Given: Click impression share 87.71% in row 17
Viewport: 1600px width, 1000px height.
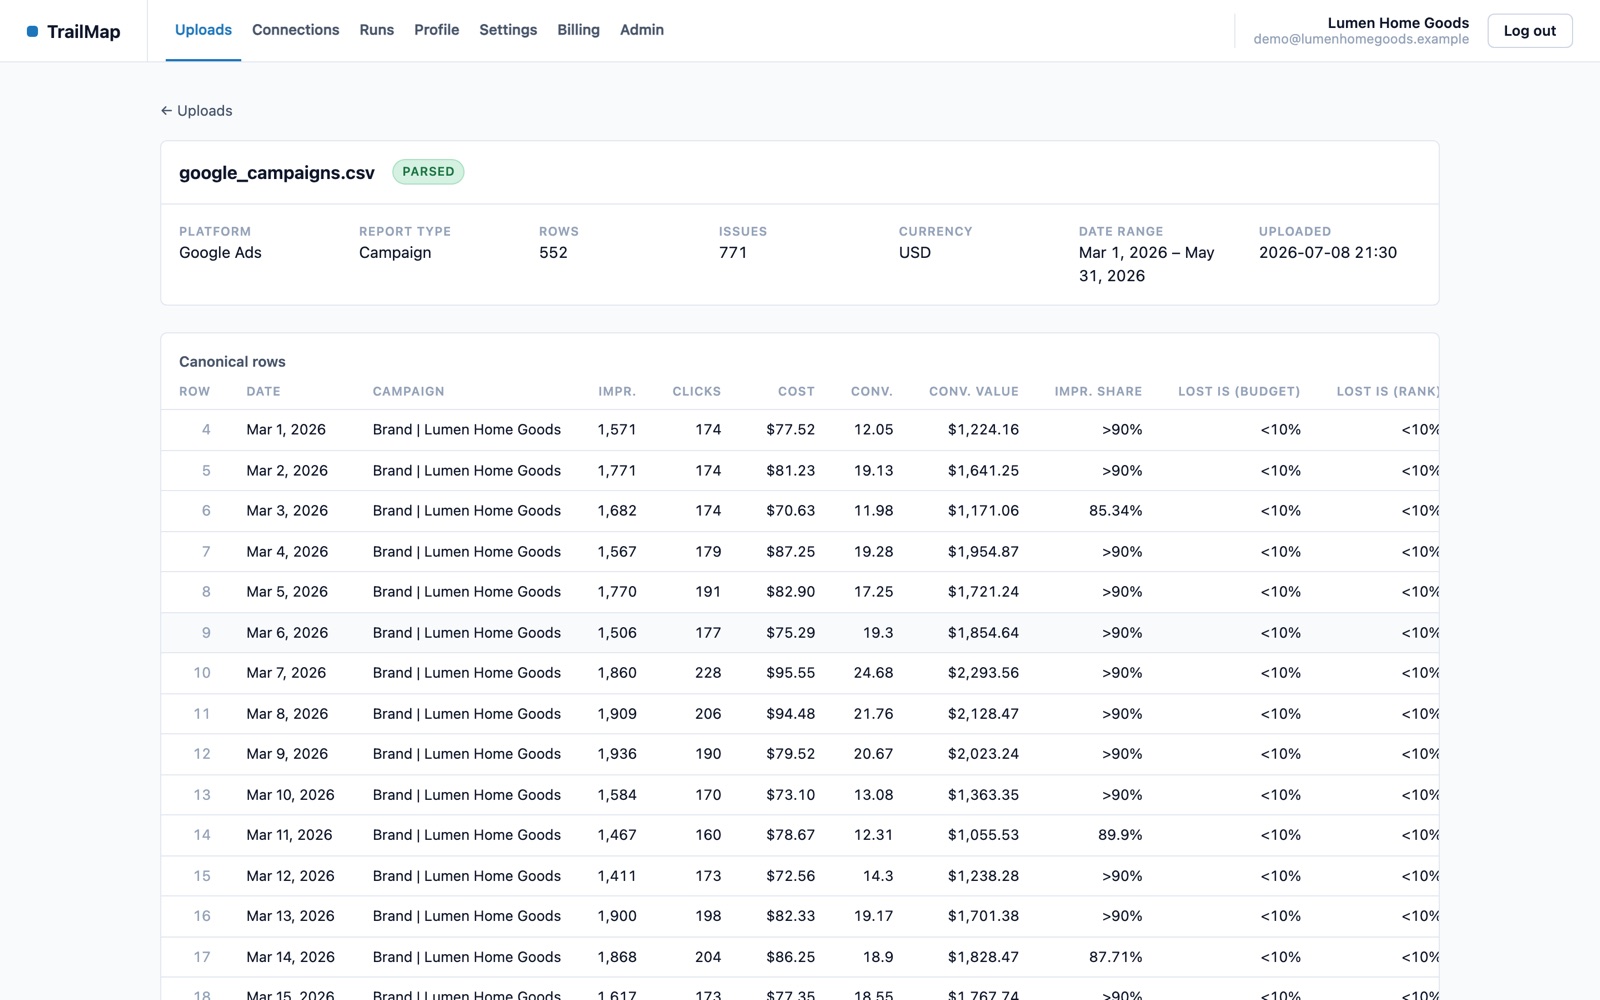Looking at the screenshot, I should pos(1116,957).
